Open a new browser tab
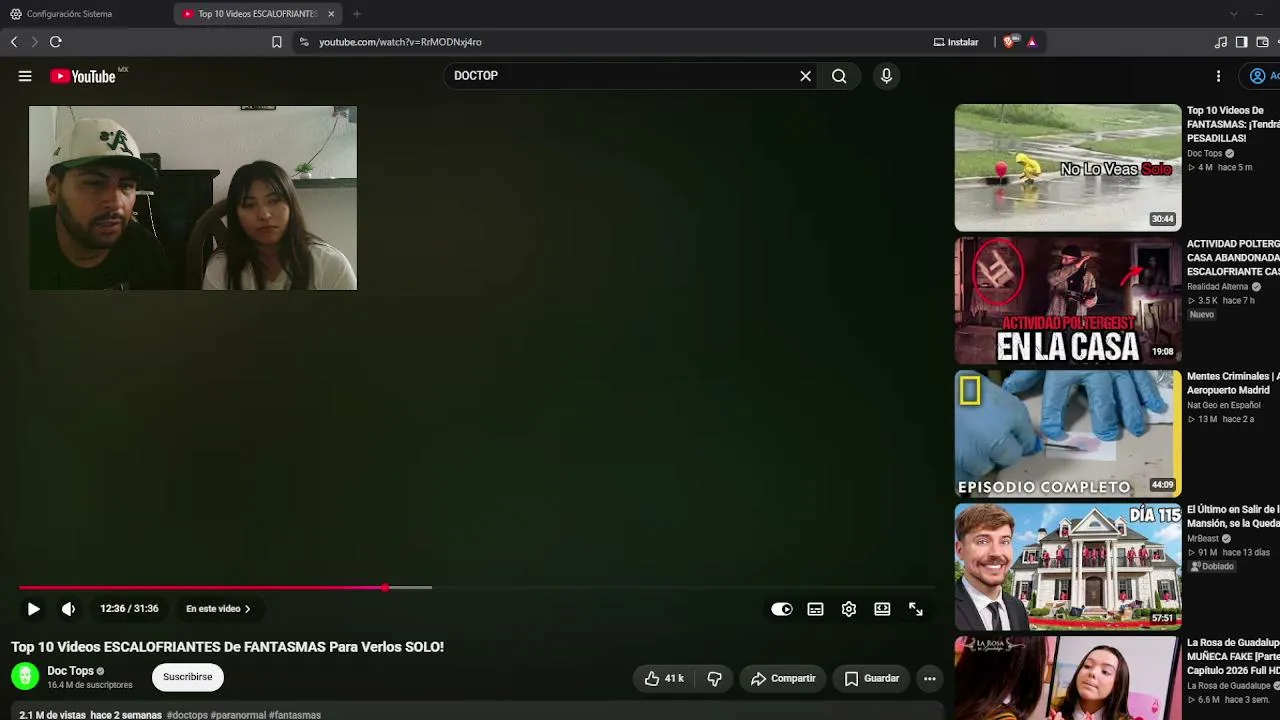Image resolution: width=1280 pixels, height=720 pixels. pyautogui.click(x=357, y=14)
